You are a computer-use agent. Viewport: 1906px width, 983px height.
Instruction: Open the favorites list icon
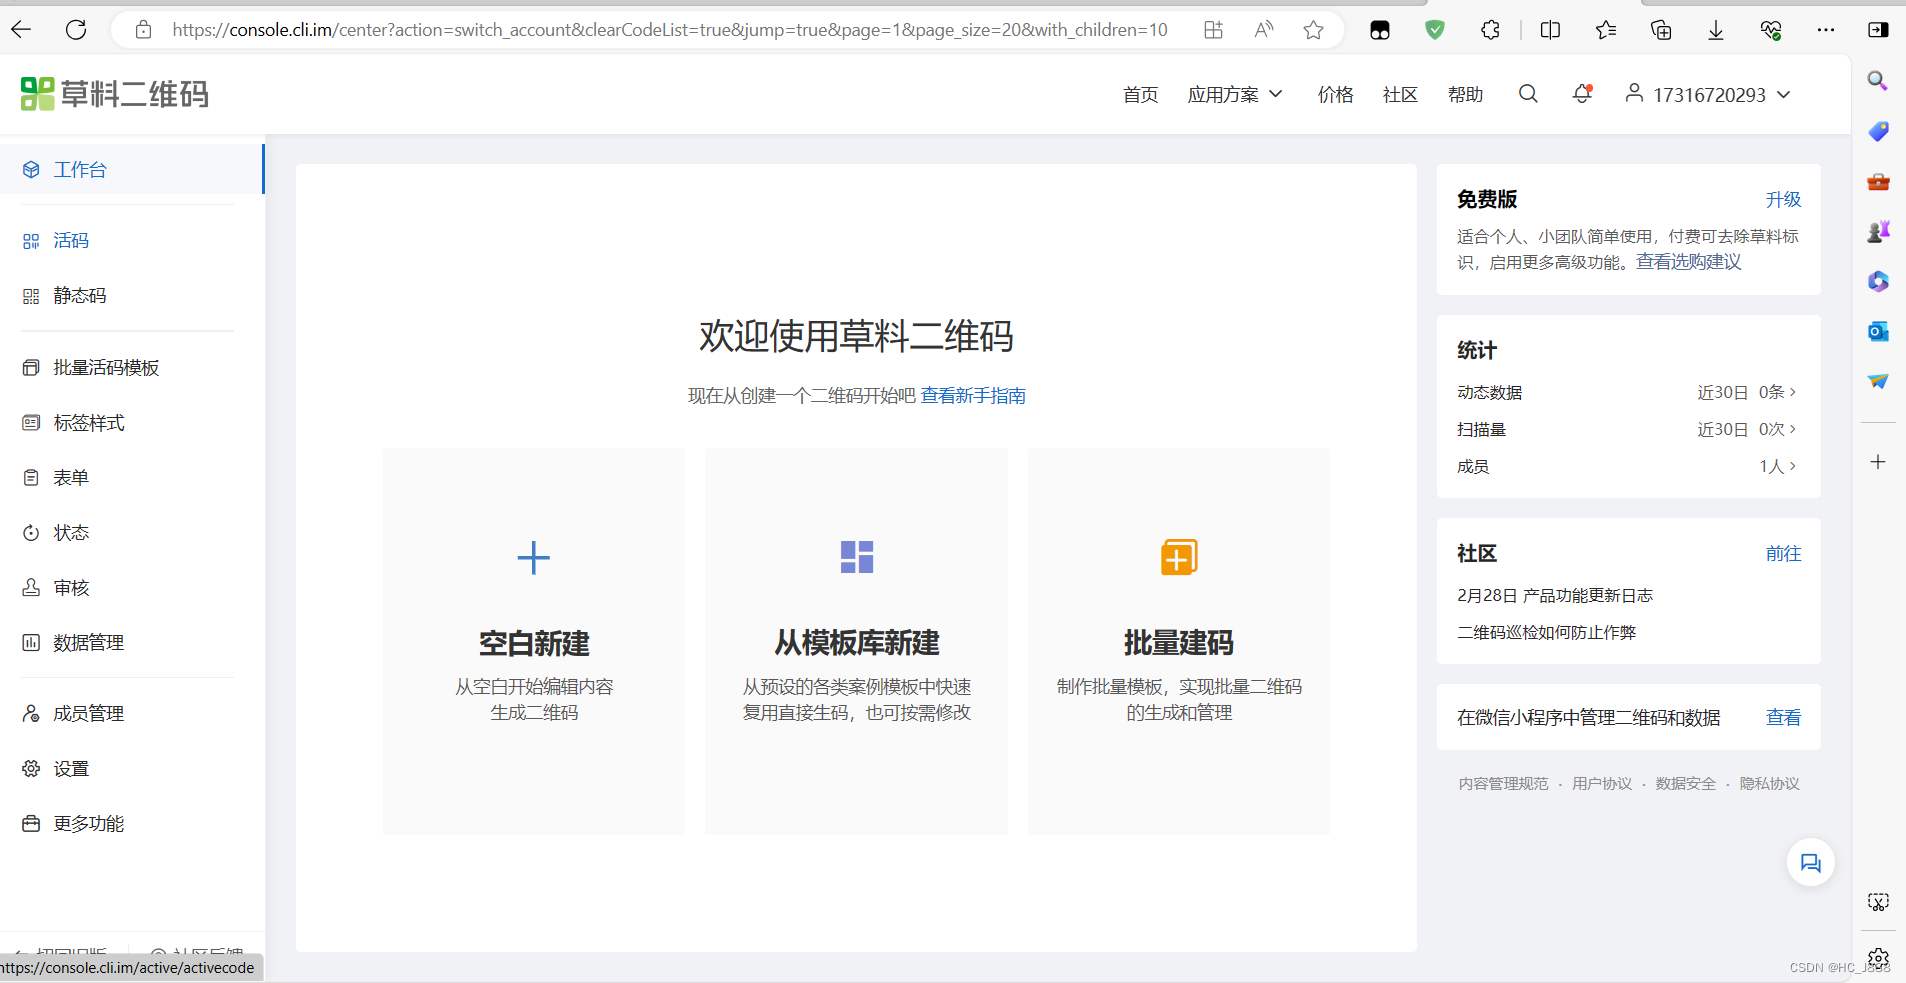pos(1606,30)
